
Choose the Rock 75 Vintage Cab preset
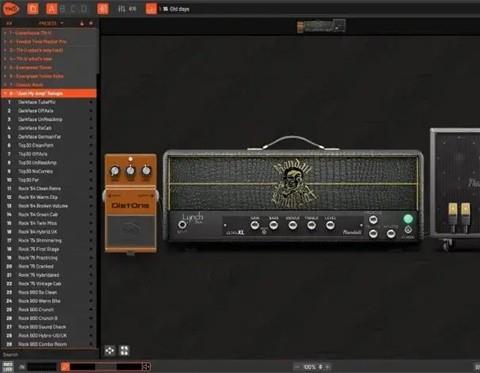point(49,284)
